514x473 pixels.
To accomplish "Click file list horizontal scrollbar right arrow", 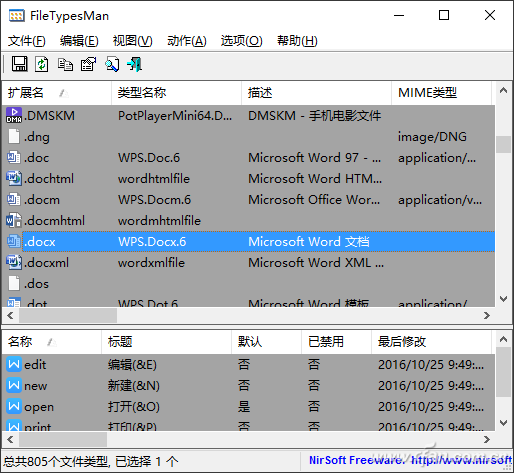I will [x=487, y=315].
